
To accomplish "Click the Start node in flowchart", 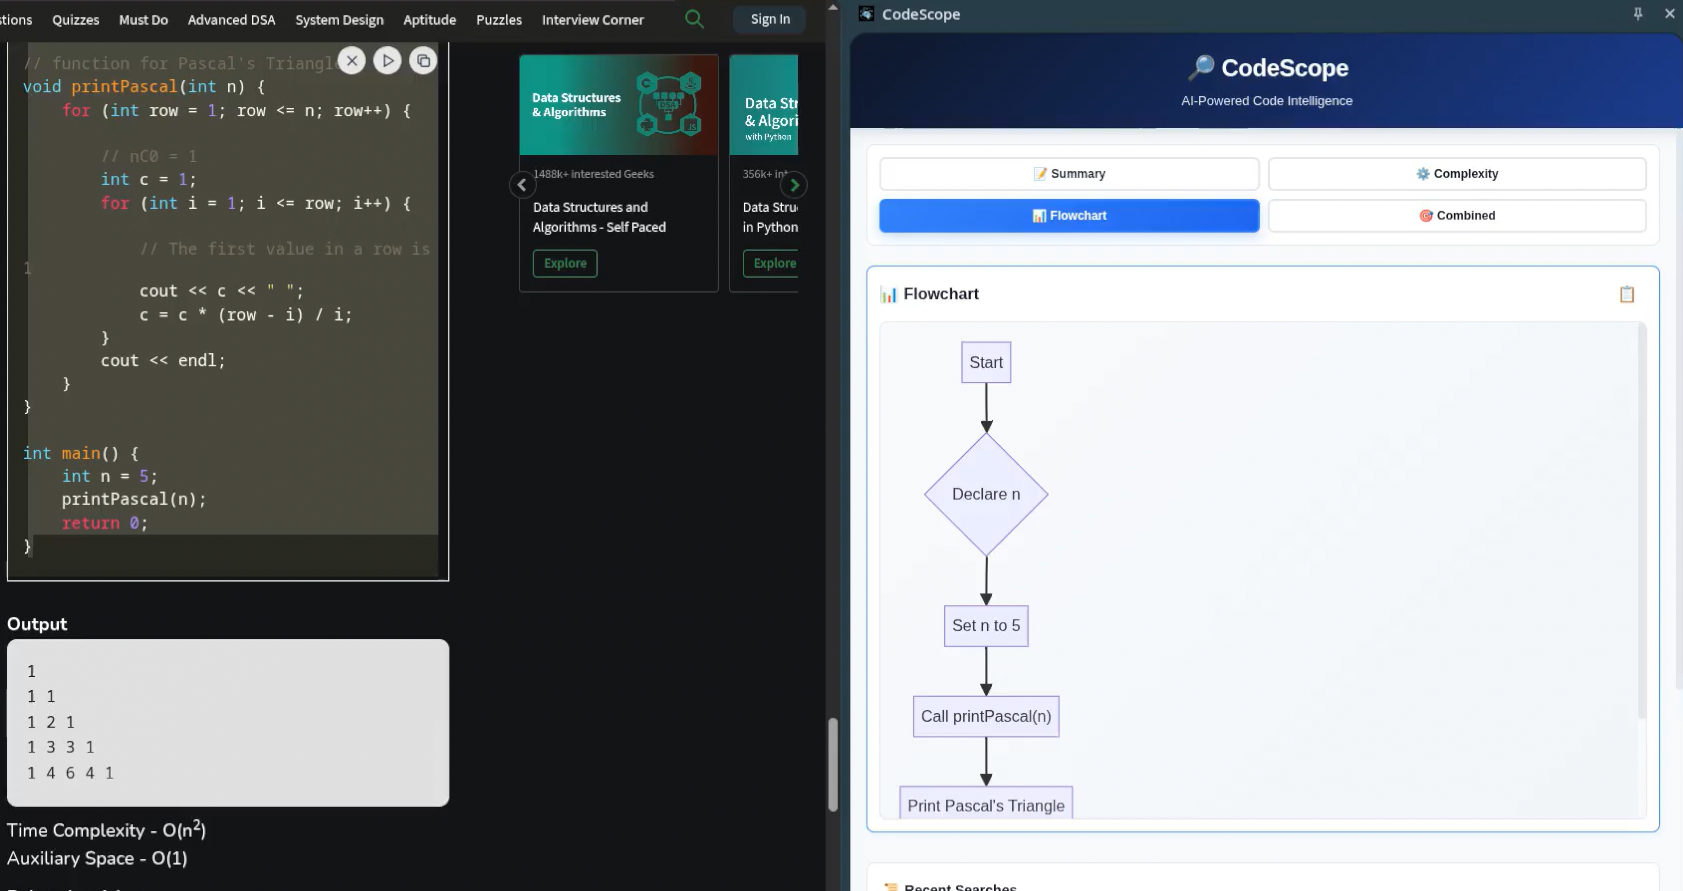I will pos(986,363).
